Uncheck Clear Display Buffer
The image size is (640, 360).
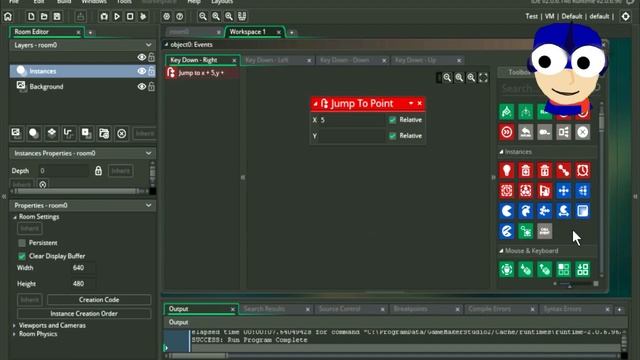pos(22,256)
